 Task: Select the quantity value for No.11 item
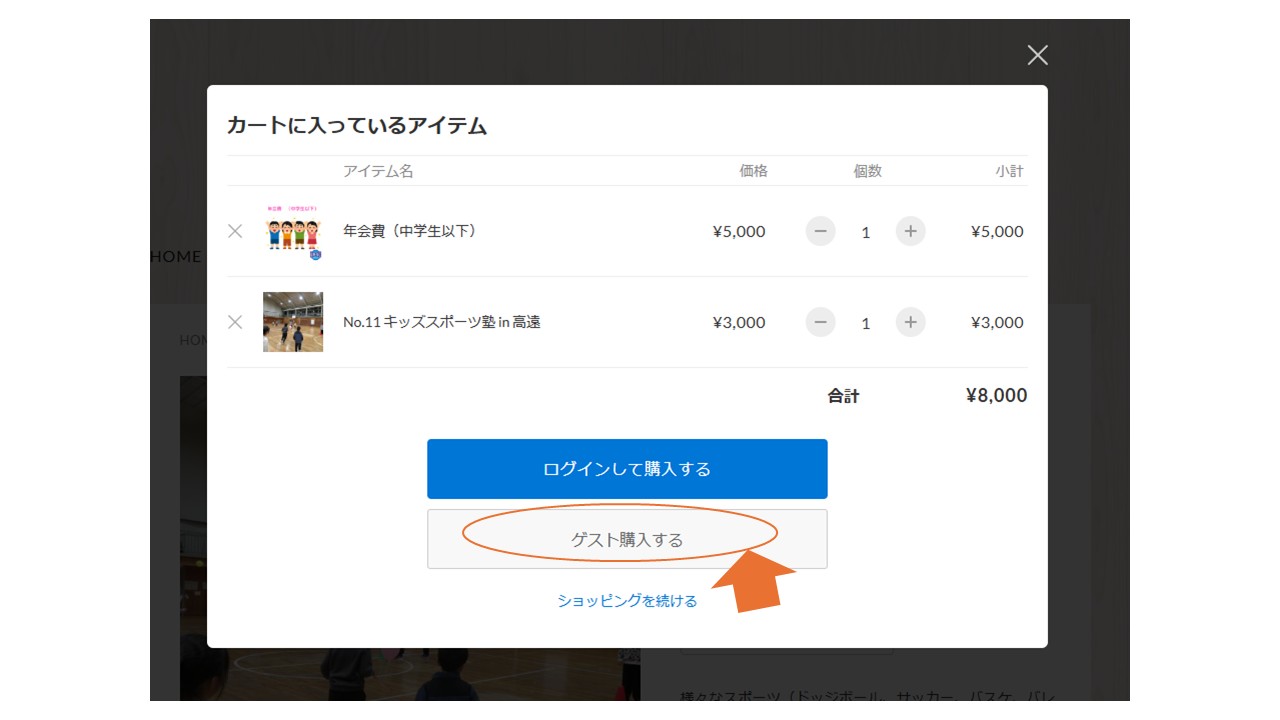[x=865, y=323]
